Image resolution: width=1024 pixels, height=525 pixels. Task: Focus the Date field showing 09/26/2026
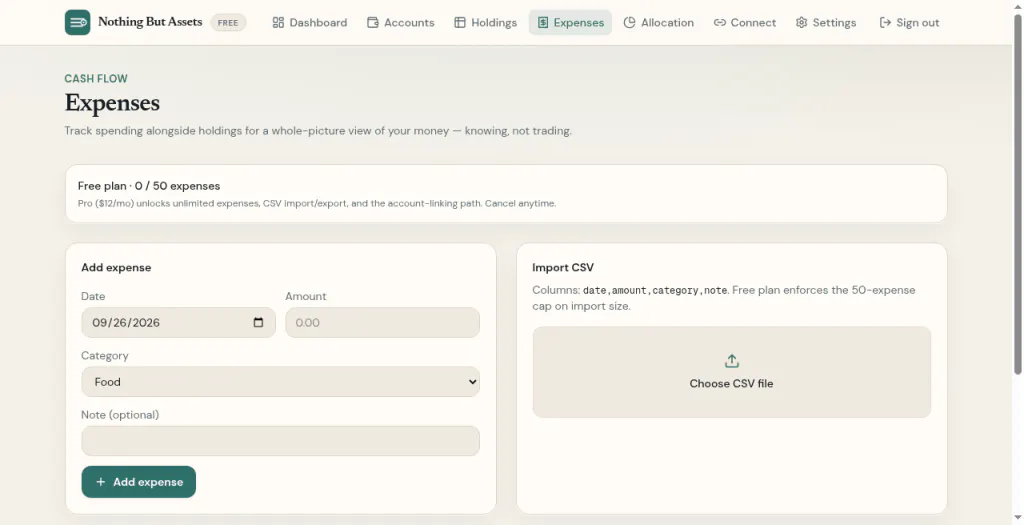[x=178, y=323]
